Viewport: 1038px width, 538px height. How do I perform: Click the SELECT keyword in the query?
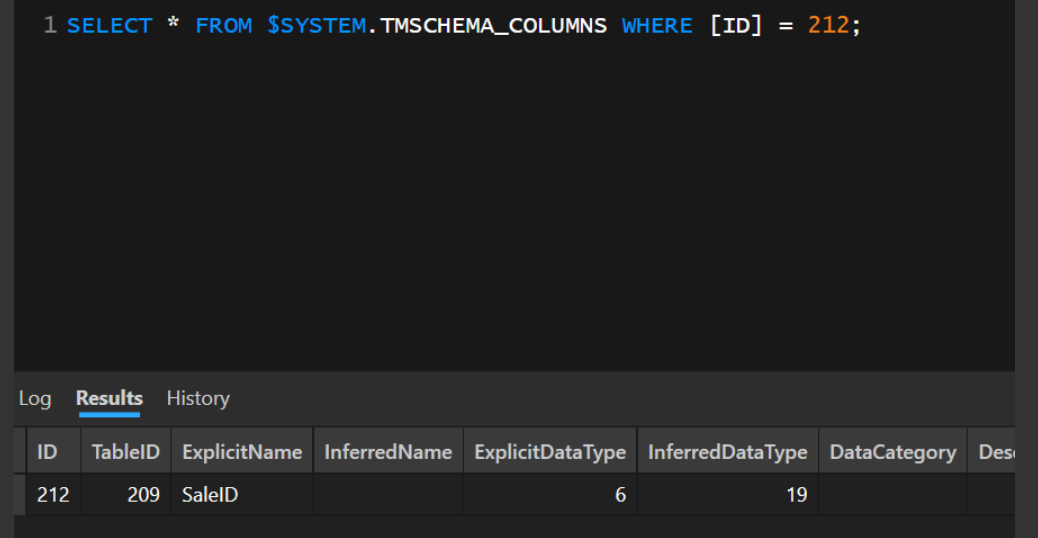click(109, 26)
